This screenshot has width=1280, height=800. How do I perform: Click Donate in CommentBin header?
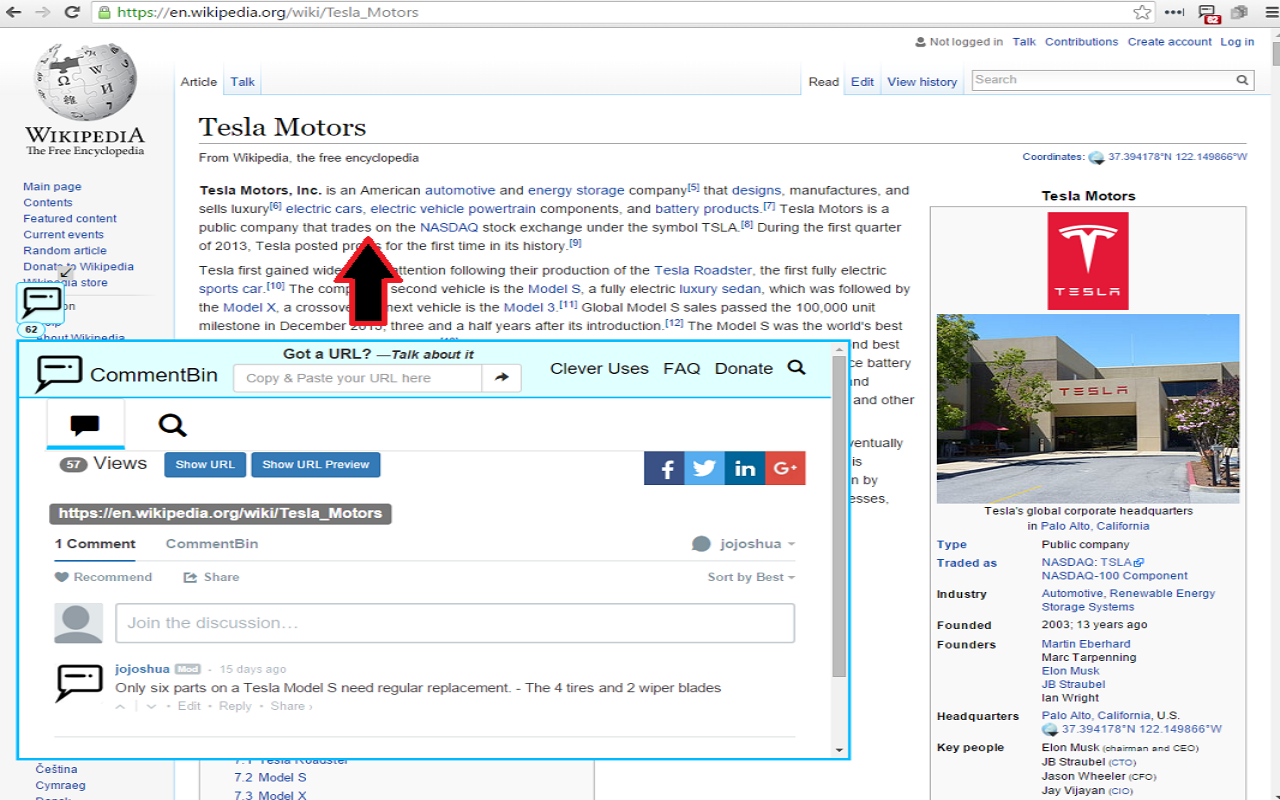pyautogui.click(x=743, y=368)
